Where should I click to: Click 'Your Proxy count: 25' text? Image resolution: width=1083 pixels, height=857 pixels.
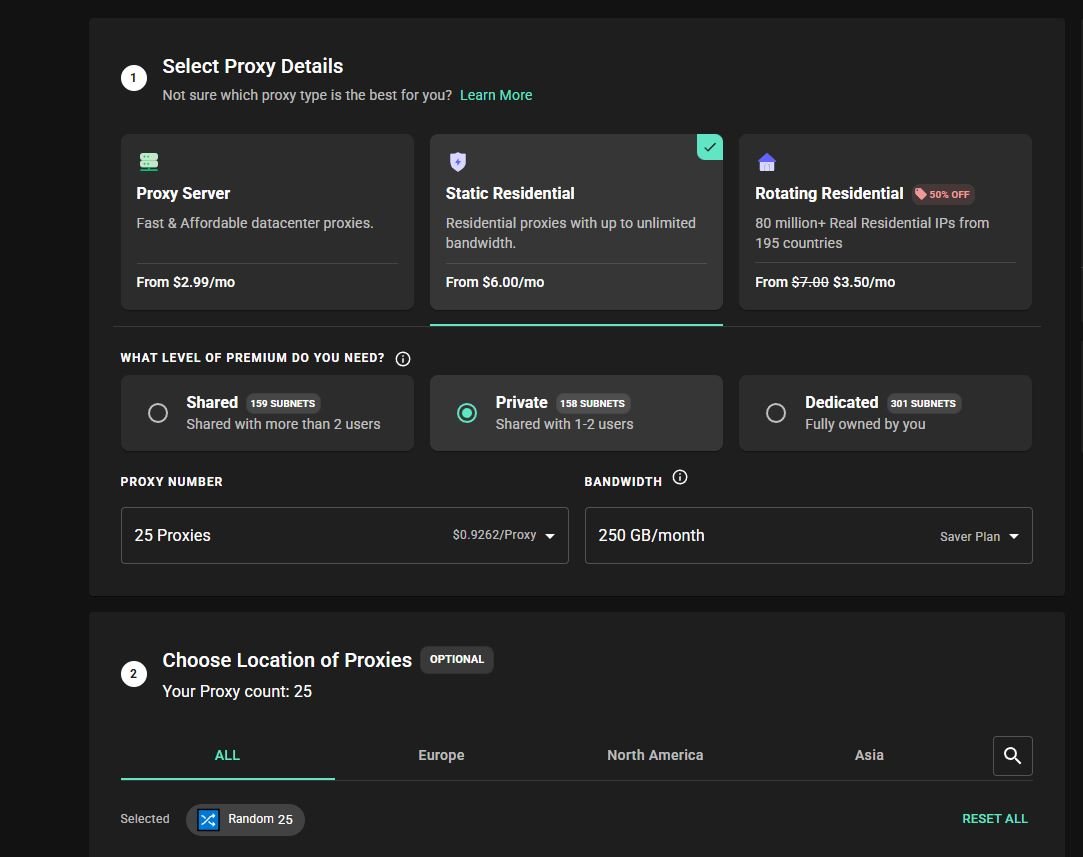click(237, 691)
